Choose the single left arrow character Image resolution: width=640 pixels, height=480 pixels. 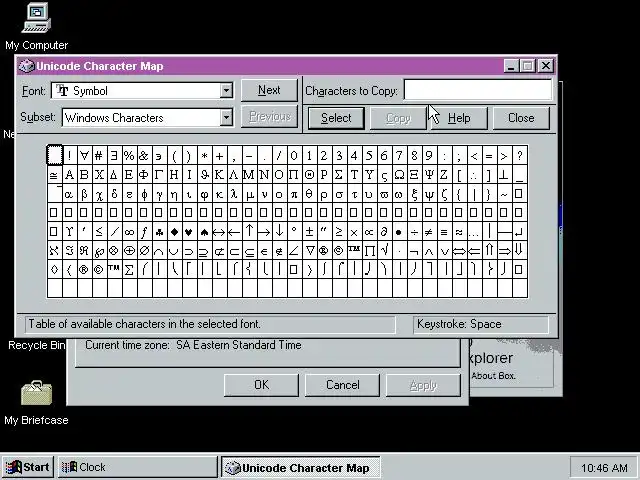235,232
